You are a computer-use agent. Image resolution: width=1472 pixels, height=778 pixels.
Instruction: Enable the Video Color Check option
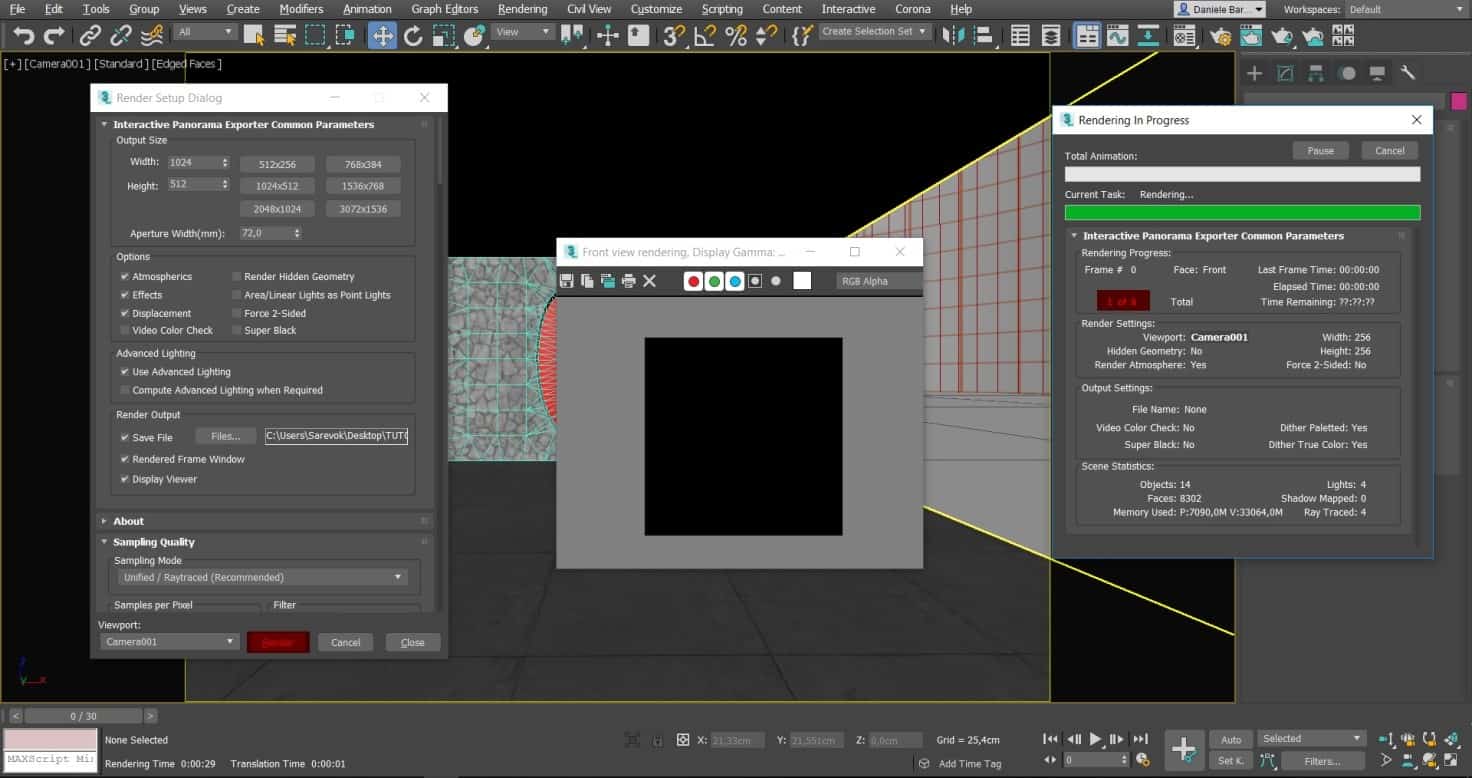pos(124,330)
